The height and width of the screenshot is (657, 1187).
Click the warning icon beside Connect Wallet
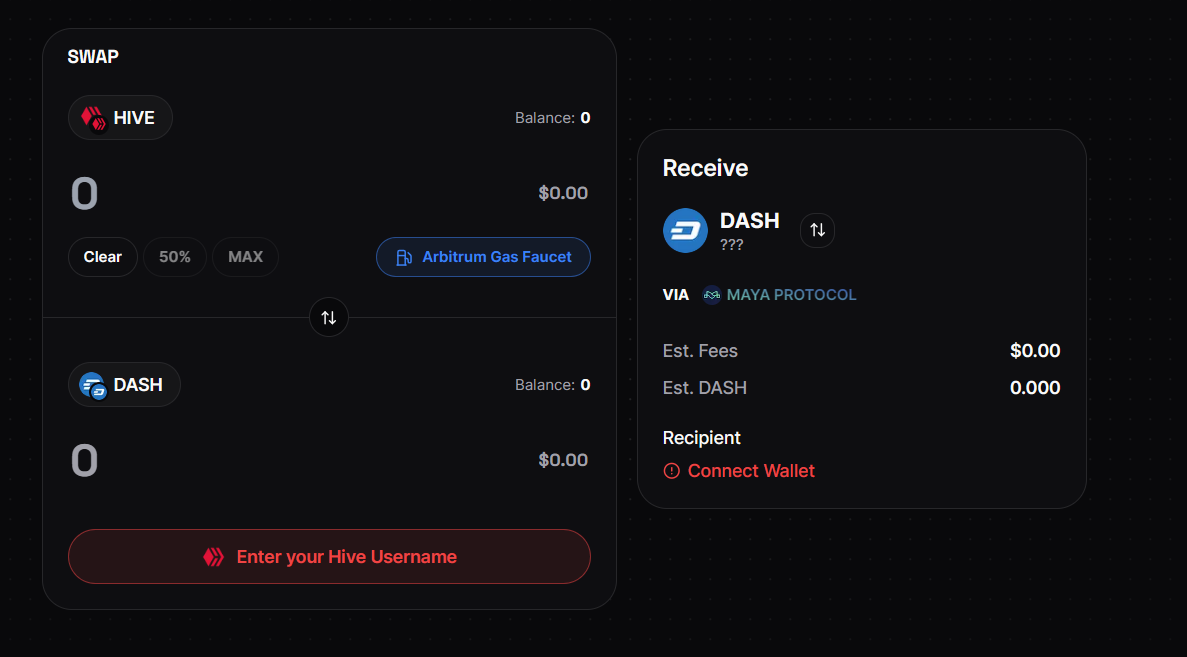click(671, 470)
